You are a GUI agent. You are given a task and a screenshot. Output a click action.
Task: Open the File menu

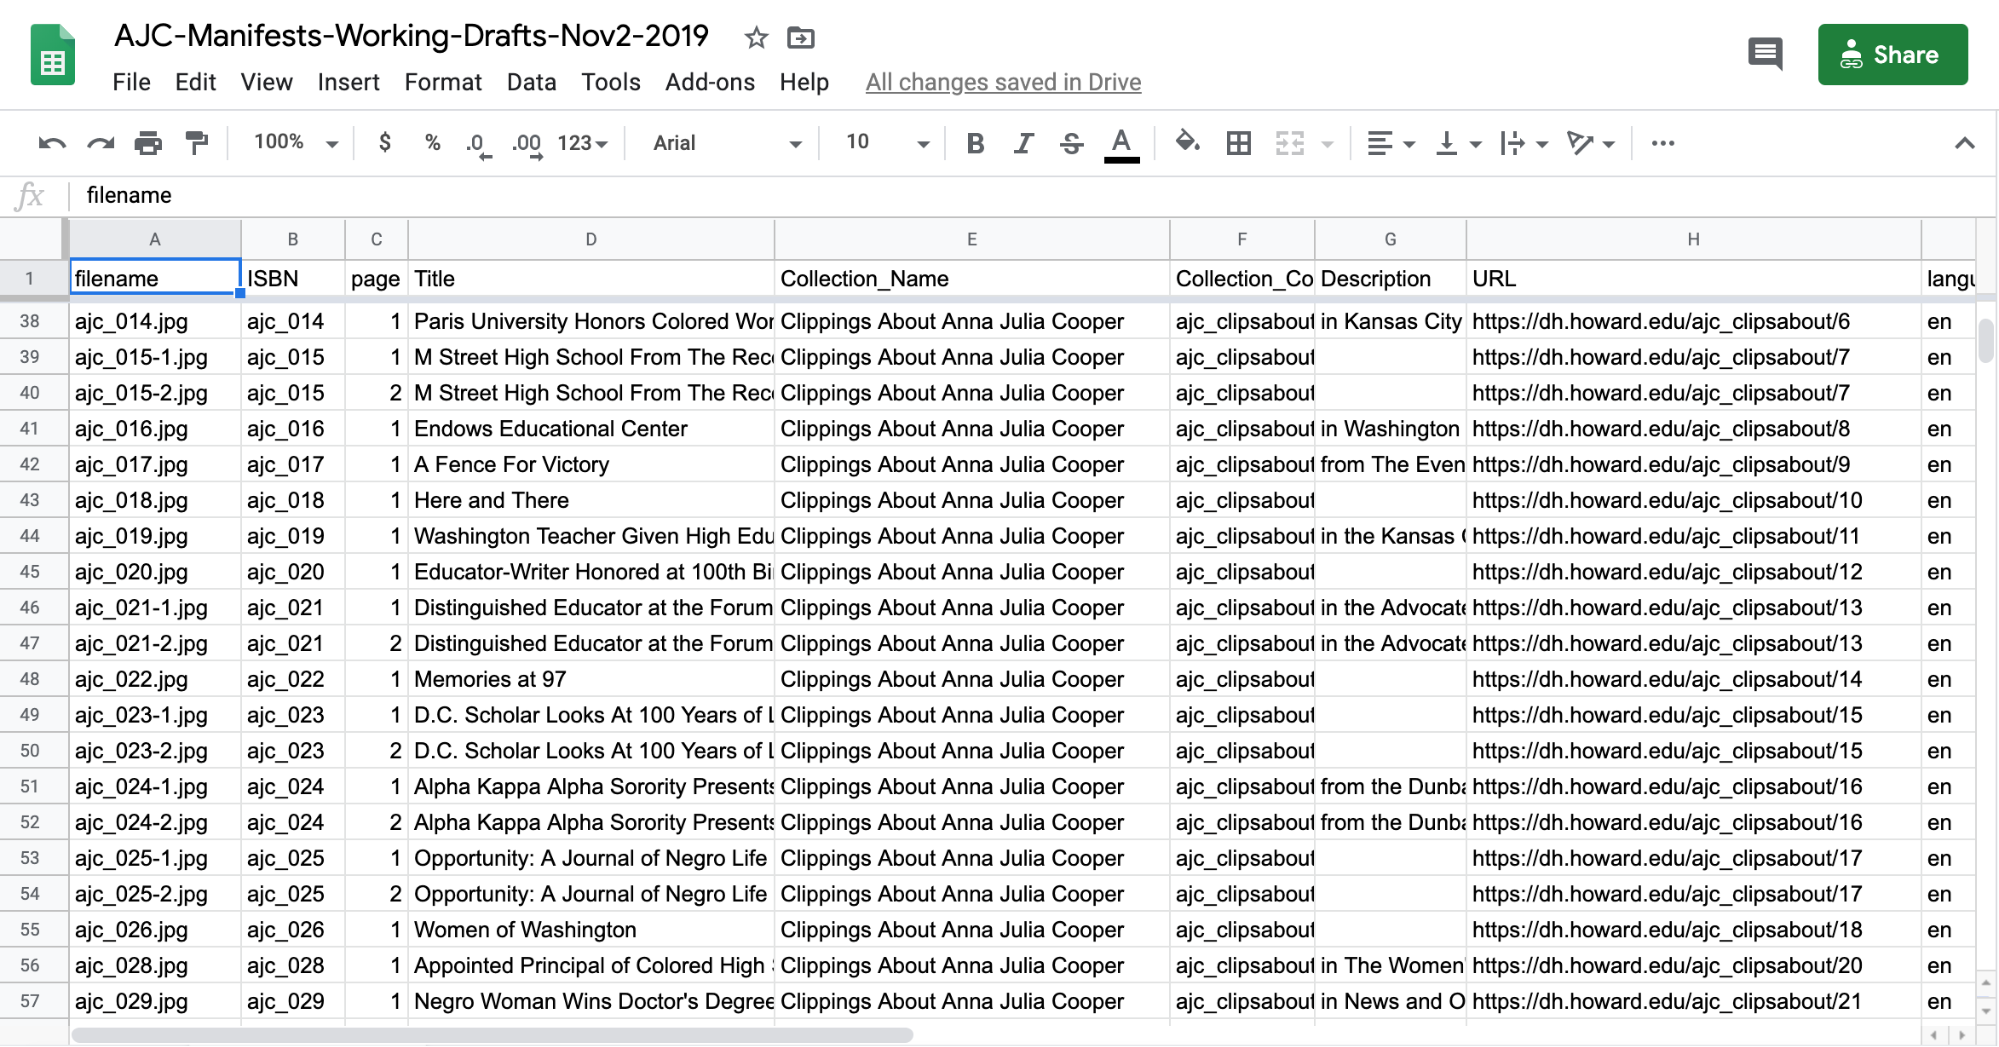click(x=131, y=82)
